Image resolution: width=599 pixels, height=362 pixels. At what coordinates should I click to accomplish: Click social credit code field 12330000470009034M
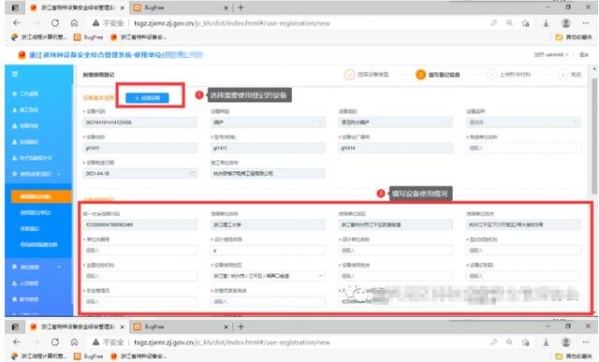pyautogui.click(x=140, y=225)
